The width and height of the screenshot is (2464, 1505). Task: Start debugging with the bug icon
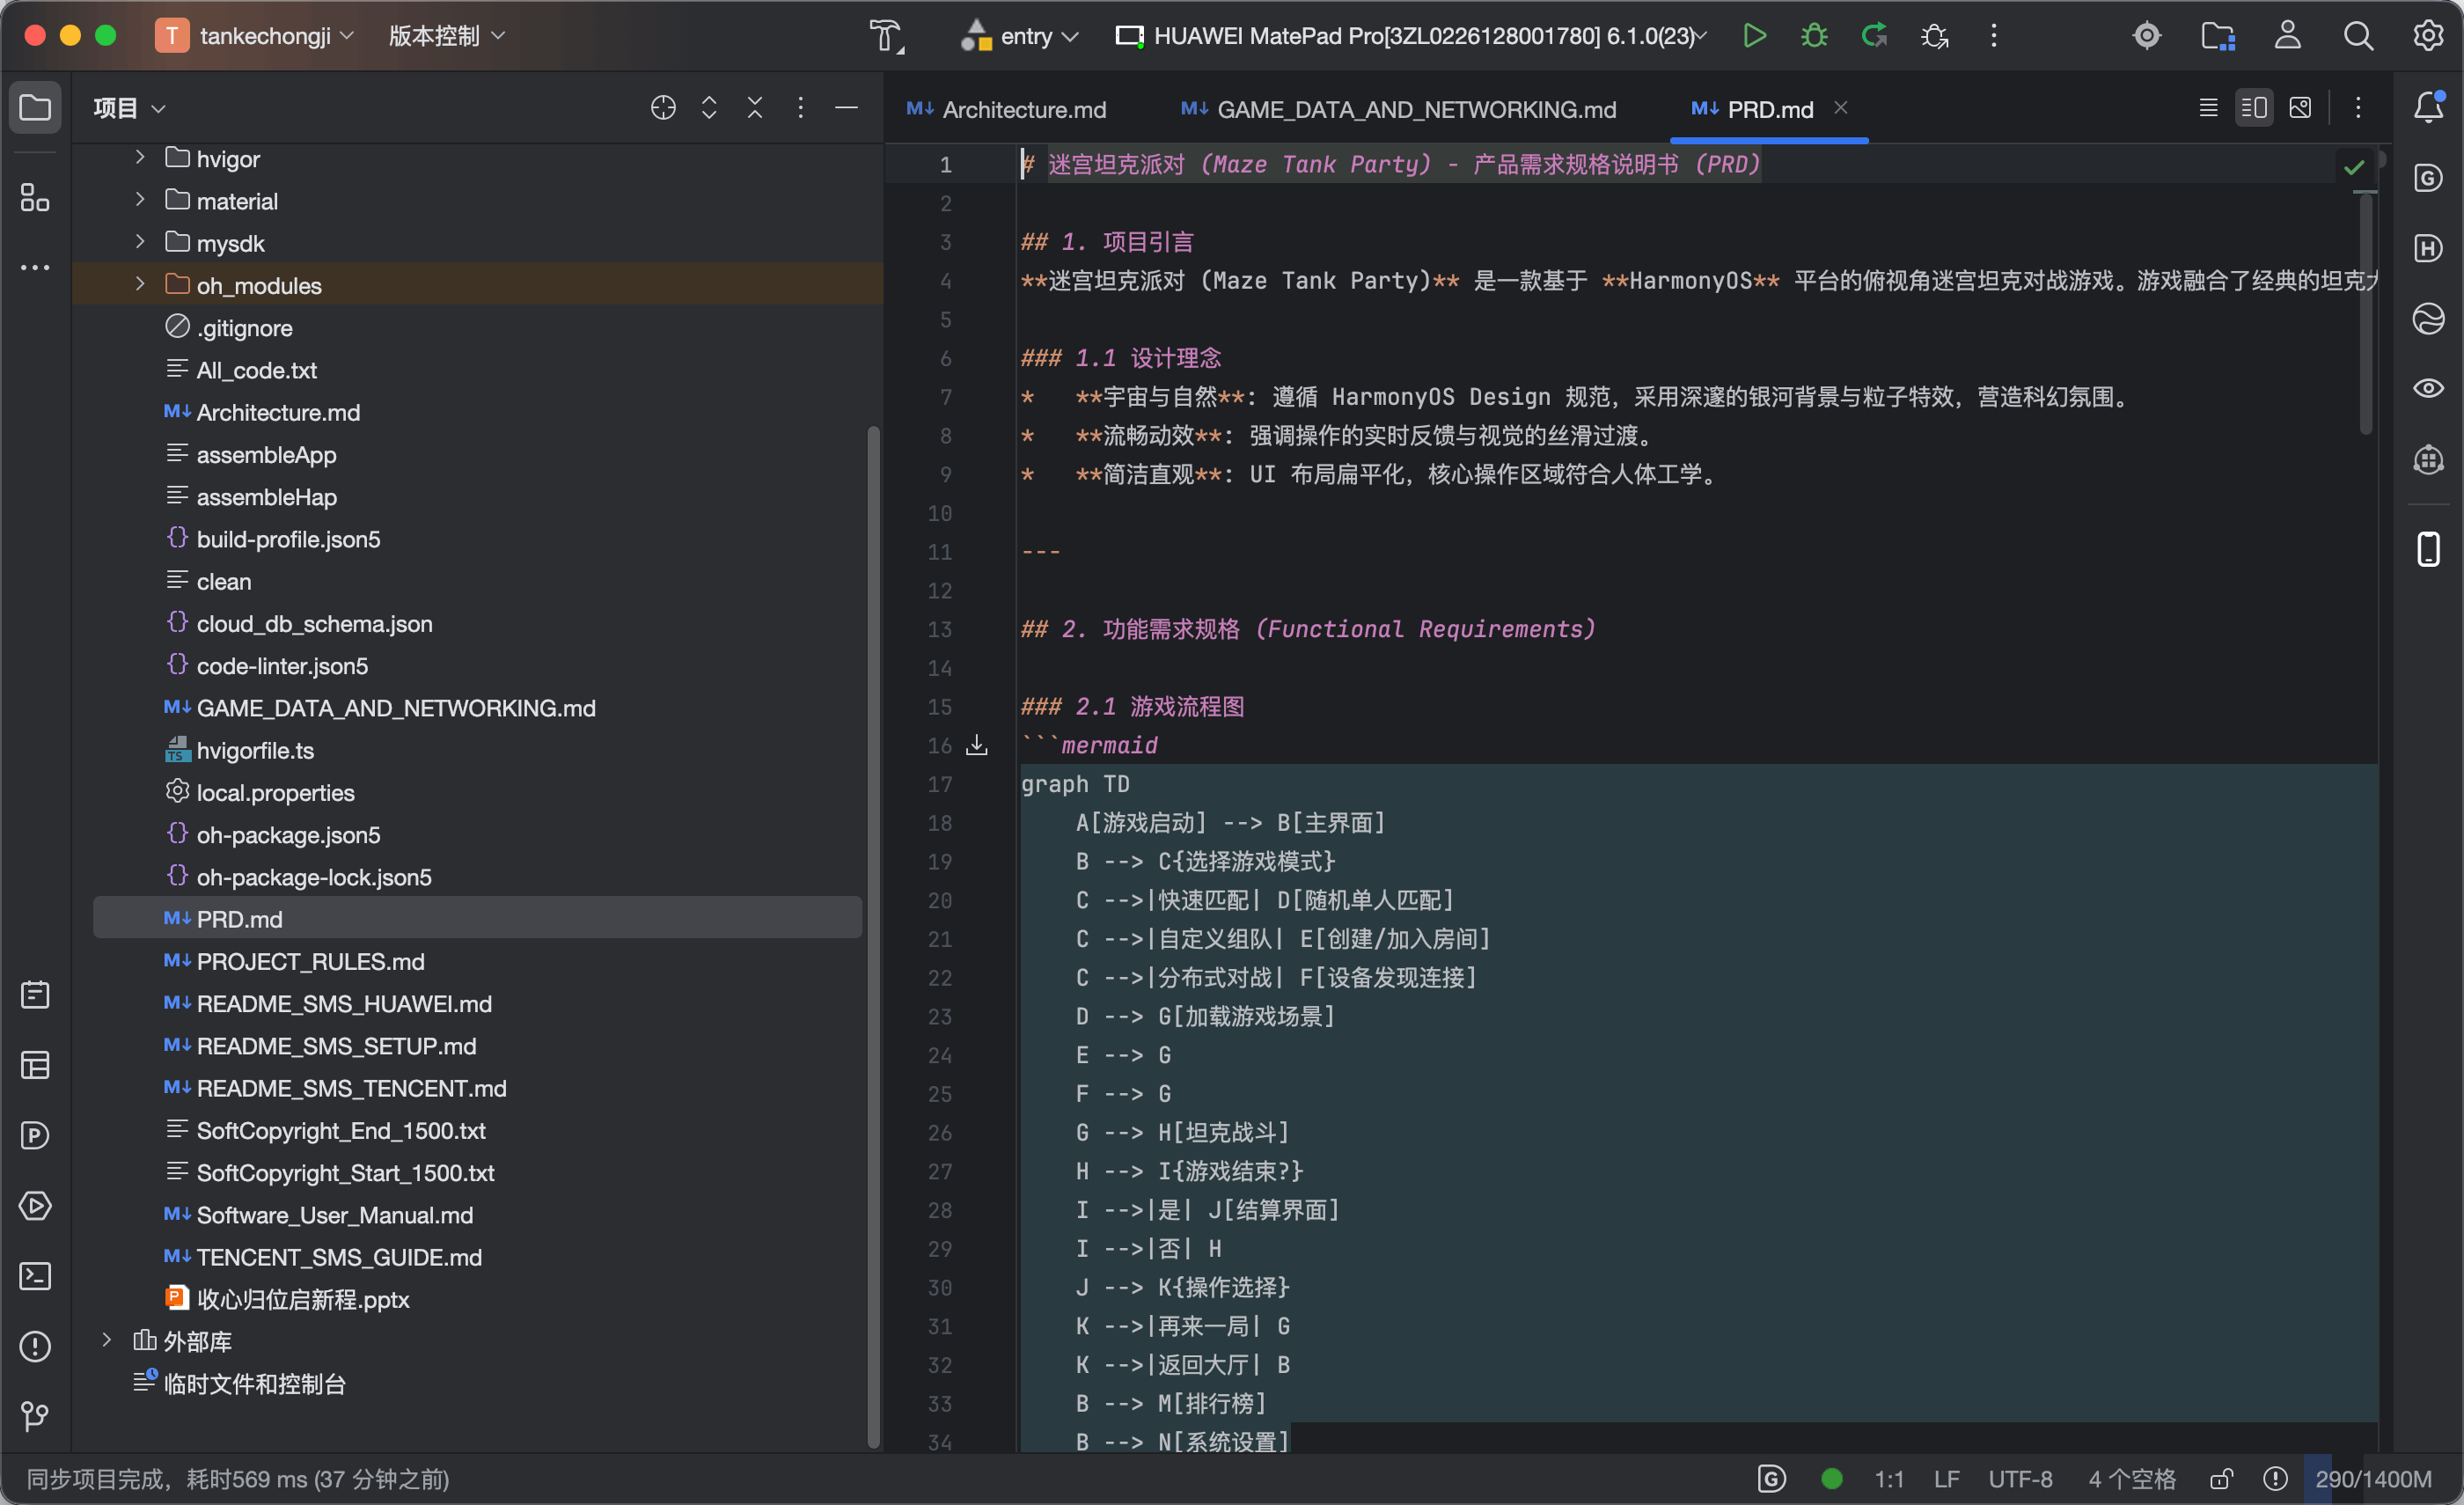pyautogui.click(x=1814, y=36)
